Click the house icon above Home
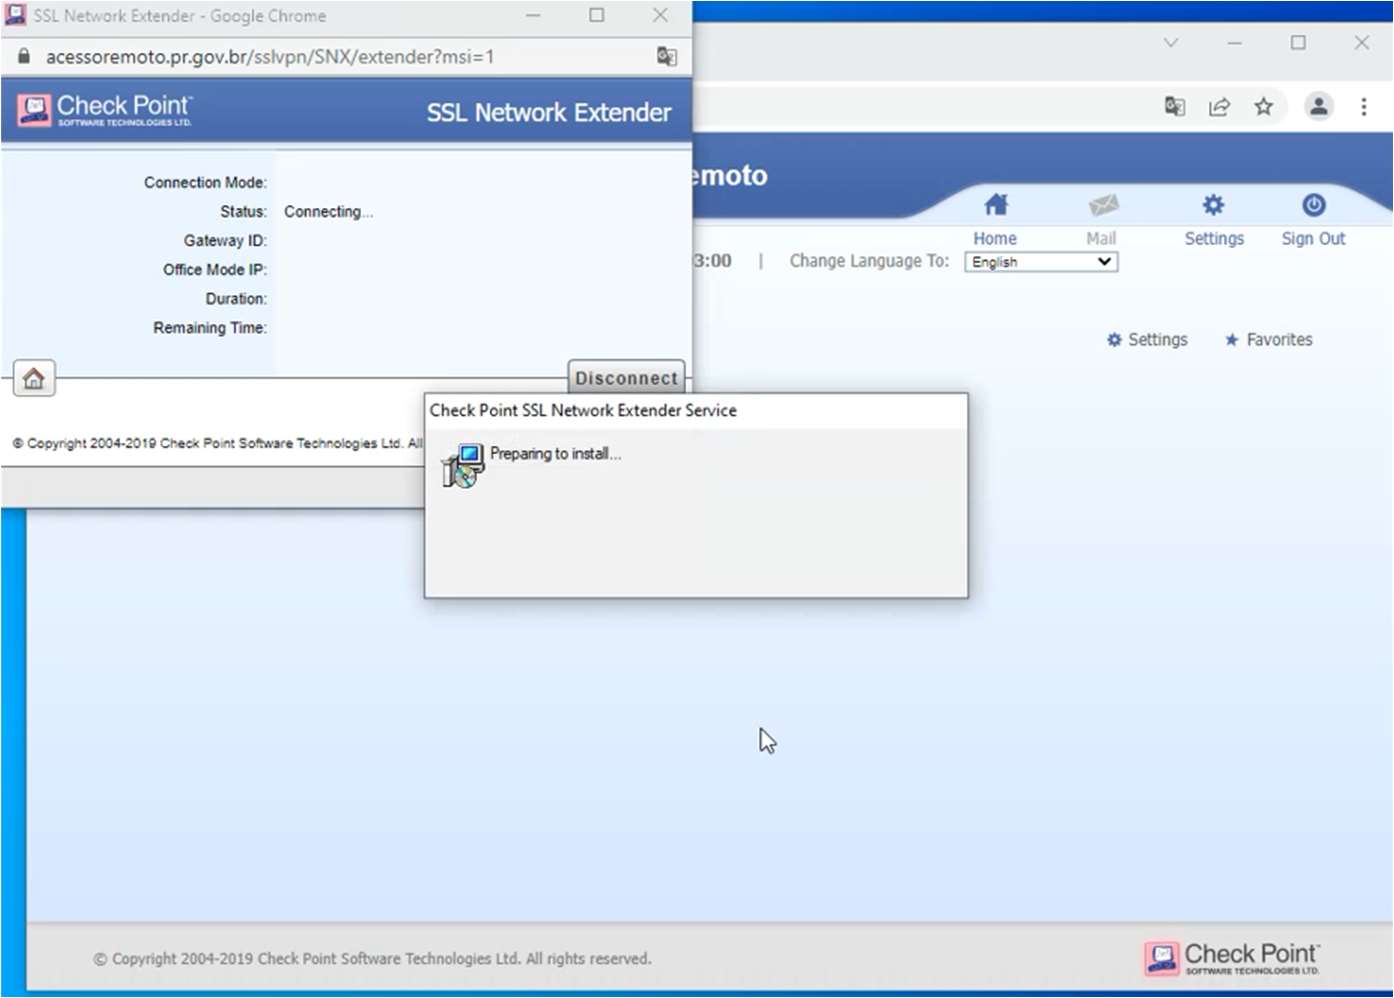The width and height of the screenshot is (1394, 998). click(x=996, y=205)
